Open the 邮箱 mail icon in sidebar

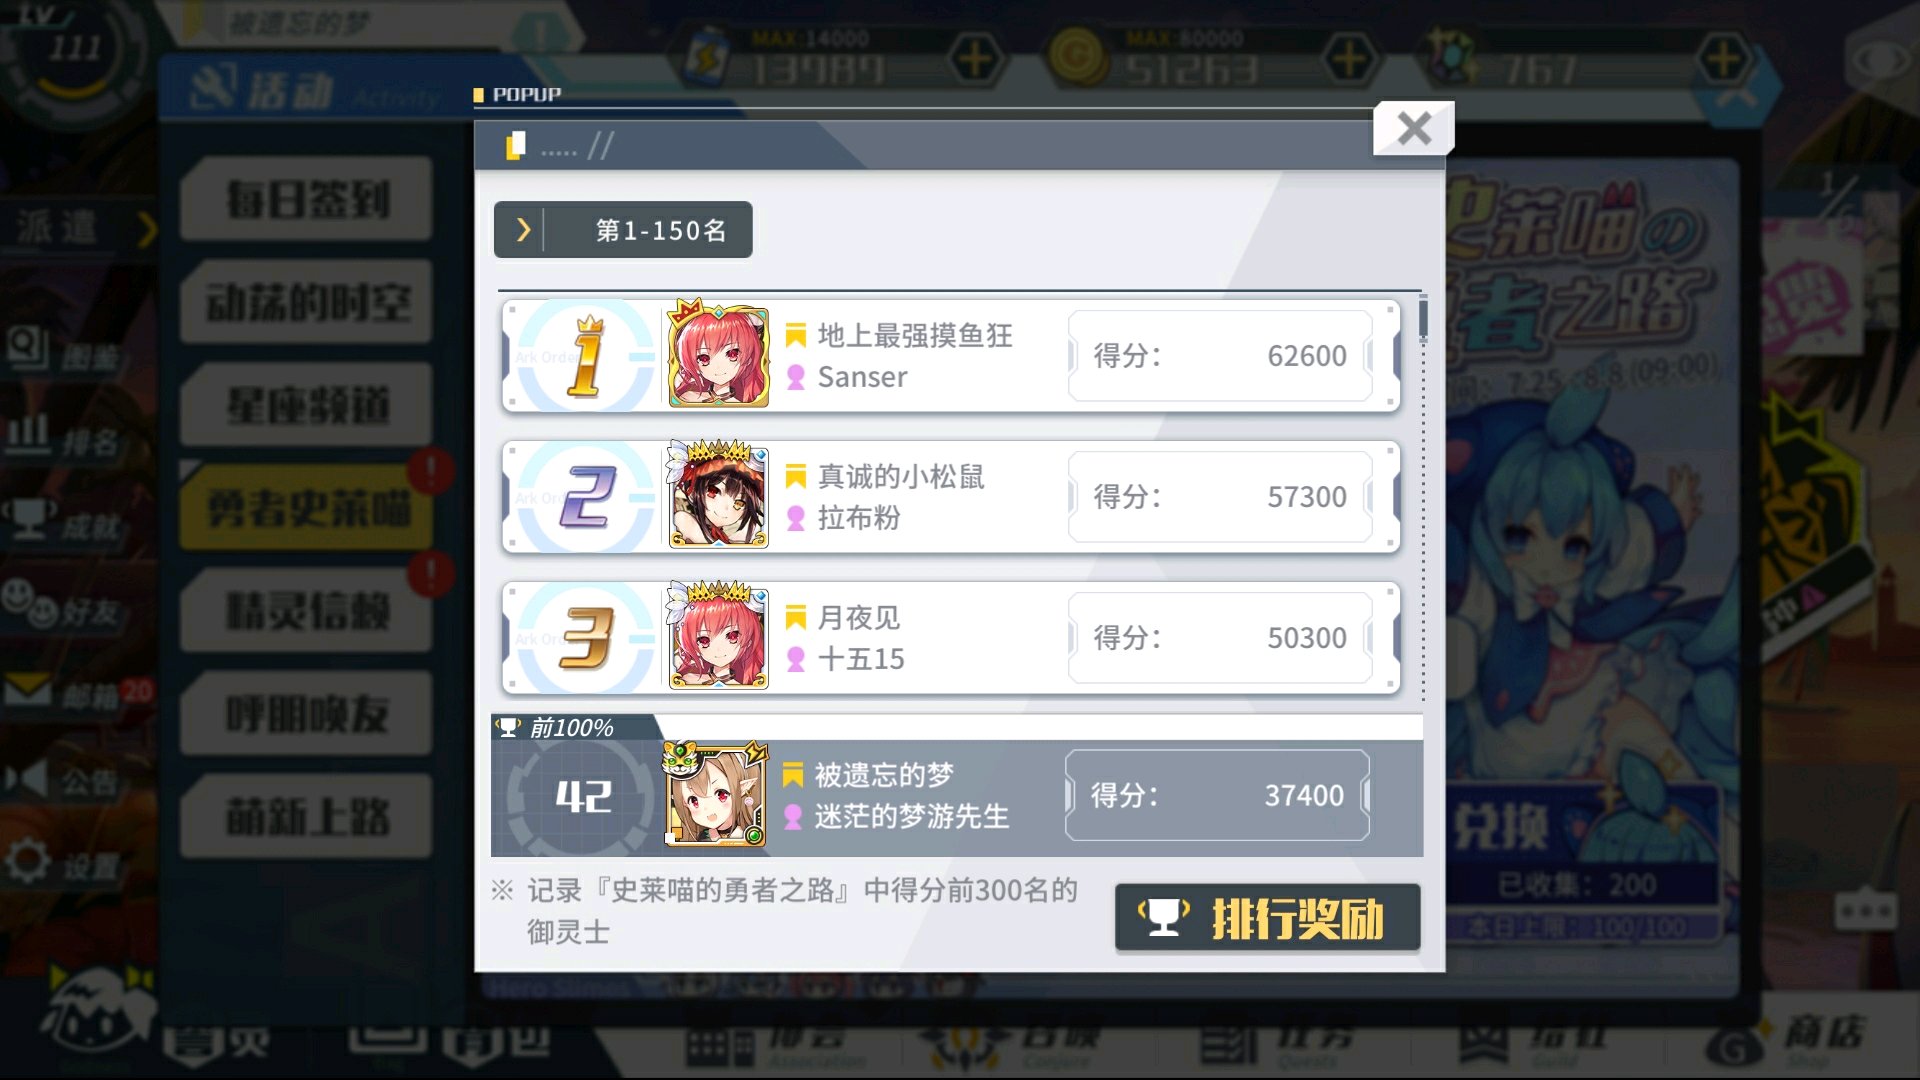pos(28,690)
